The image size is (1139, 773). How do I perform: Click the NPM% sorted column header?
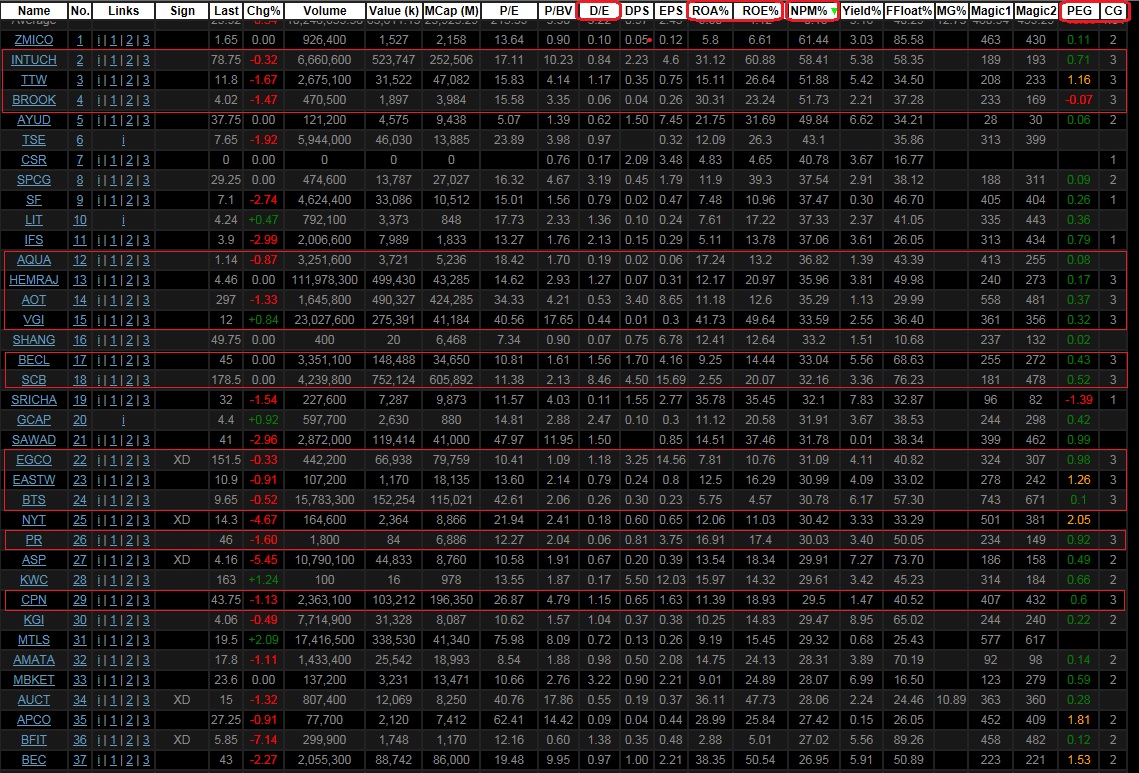[813, 11]
